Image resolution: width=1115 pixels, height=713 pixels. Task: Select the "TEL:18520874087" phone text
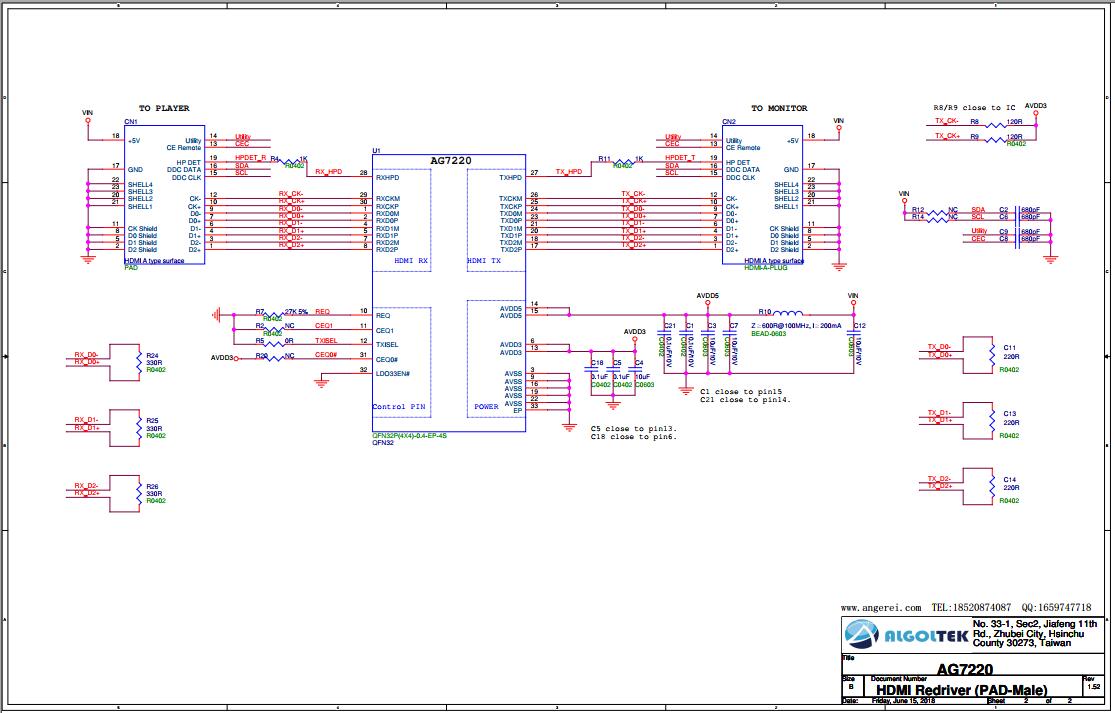971,608
